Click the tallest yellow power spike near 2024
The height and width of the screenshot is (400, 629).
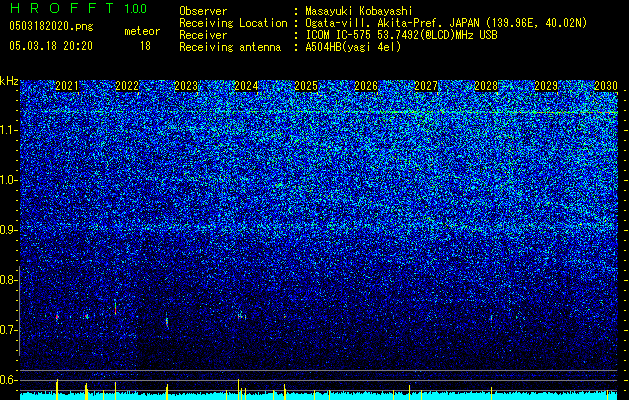[x=238, y=389]
